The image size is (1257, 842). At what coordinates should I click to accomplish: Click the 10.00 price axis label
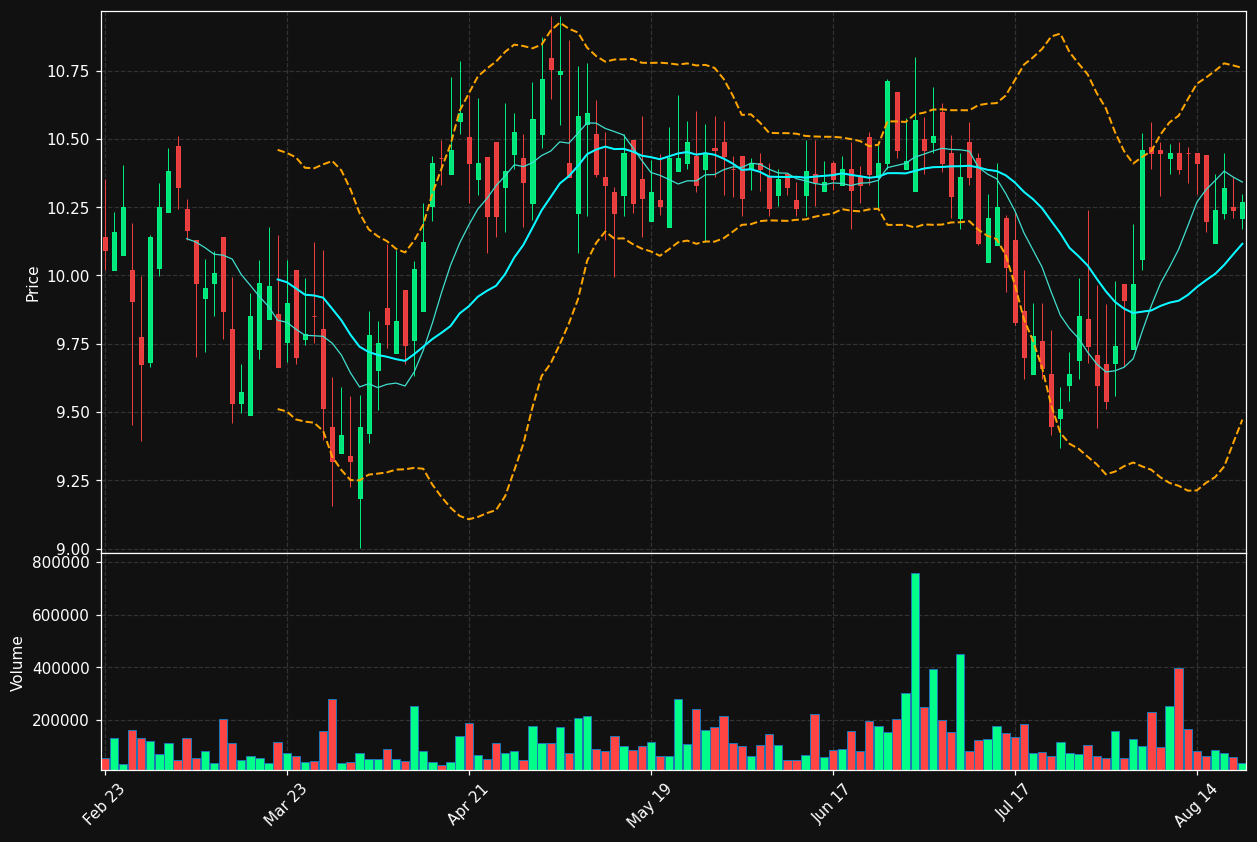pos(69,276)
